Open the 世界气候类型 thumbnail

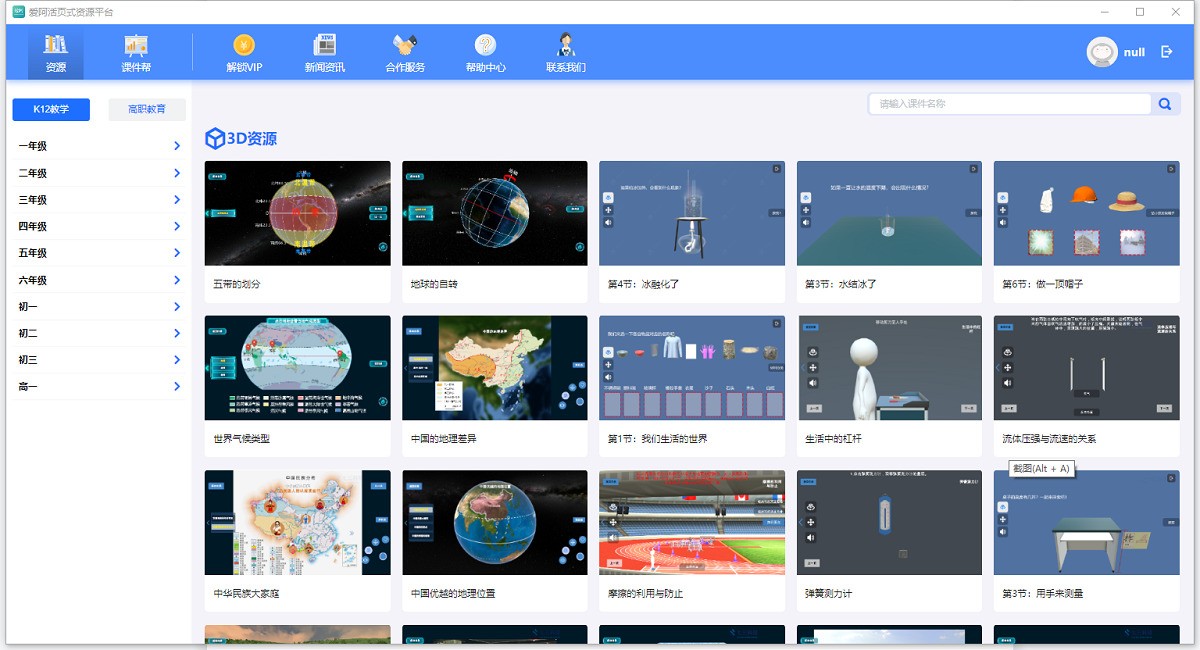click(297, 368)
